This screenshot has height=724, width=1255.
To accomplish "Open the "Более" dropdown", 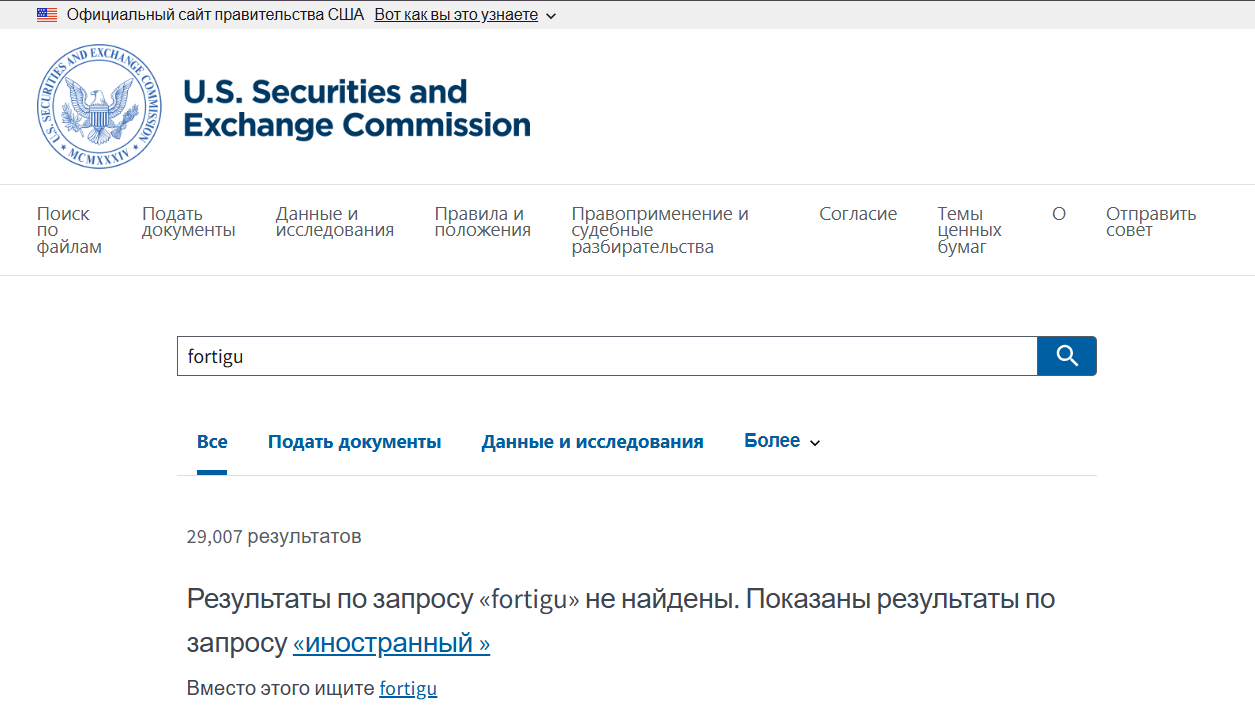I will click(782, 441).
